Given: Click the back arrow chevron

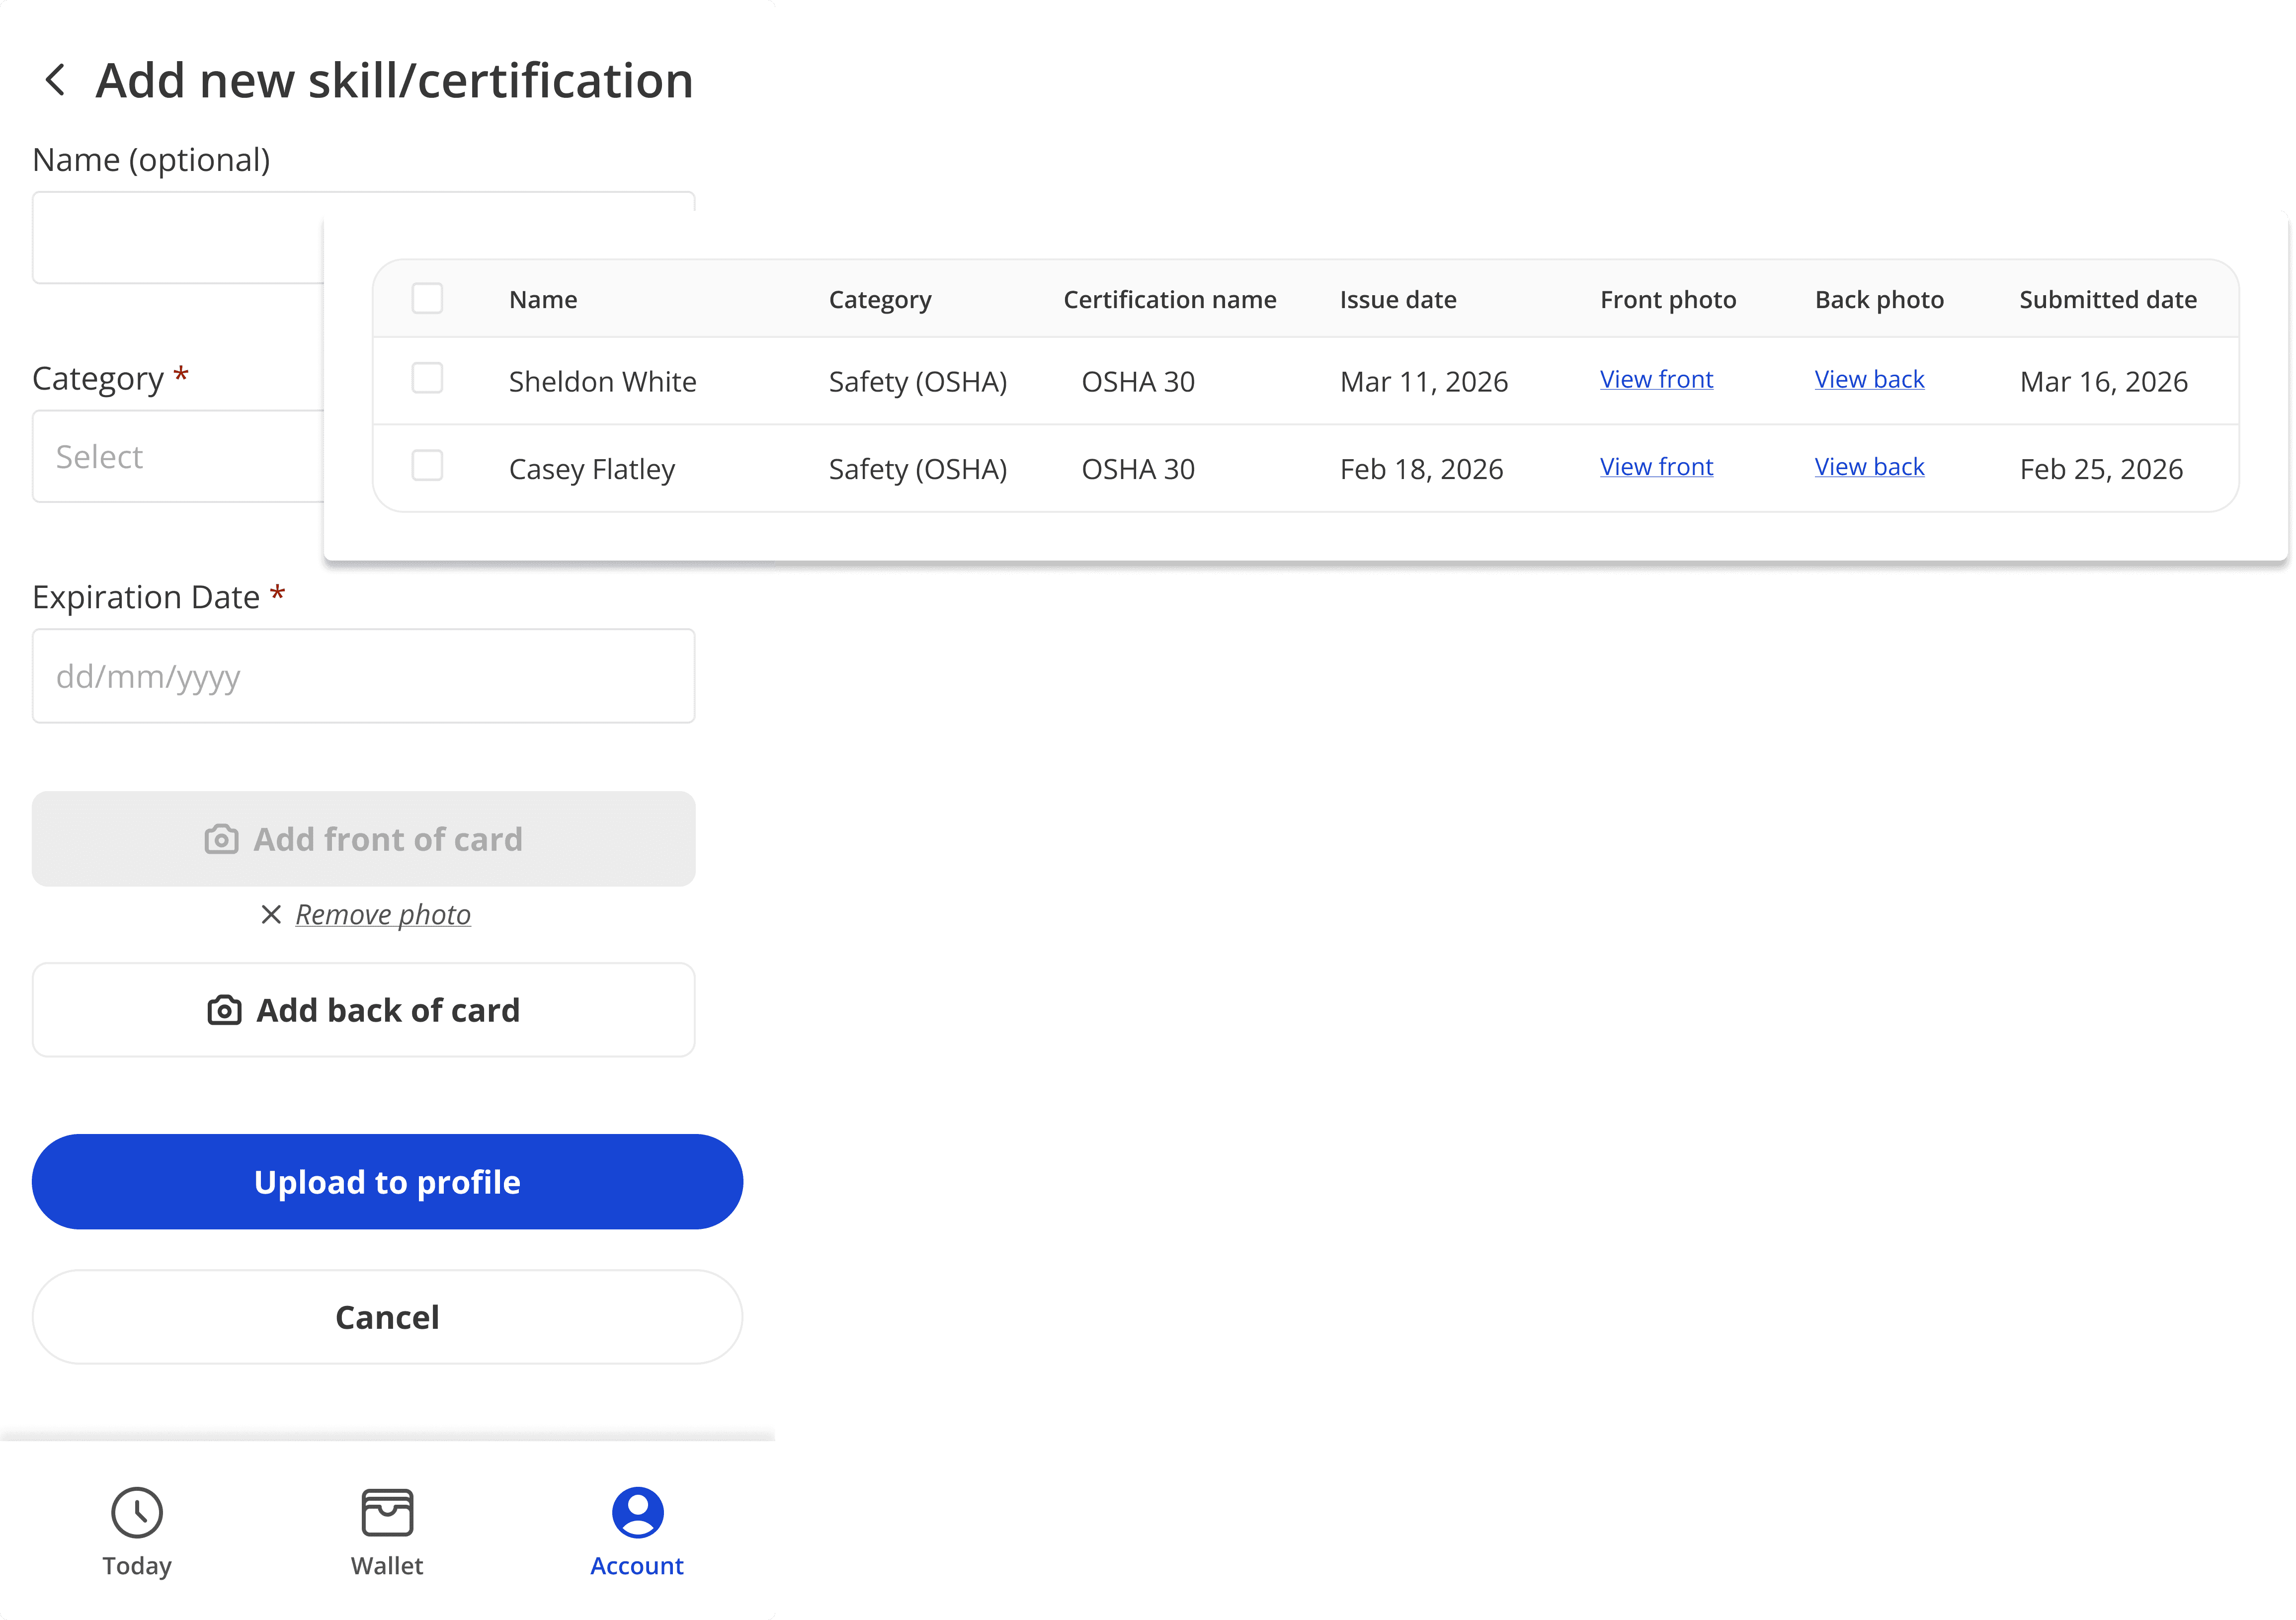Looking at the screenshot, I should click(56, 80).
